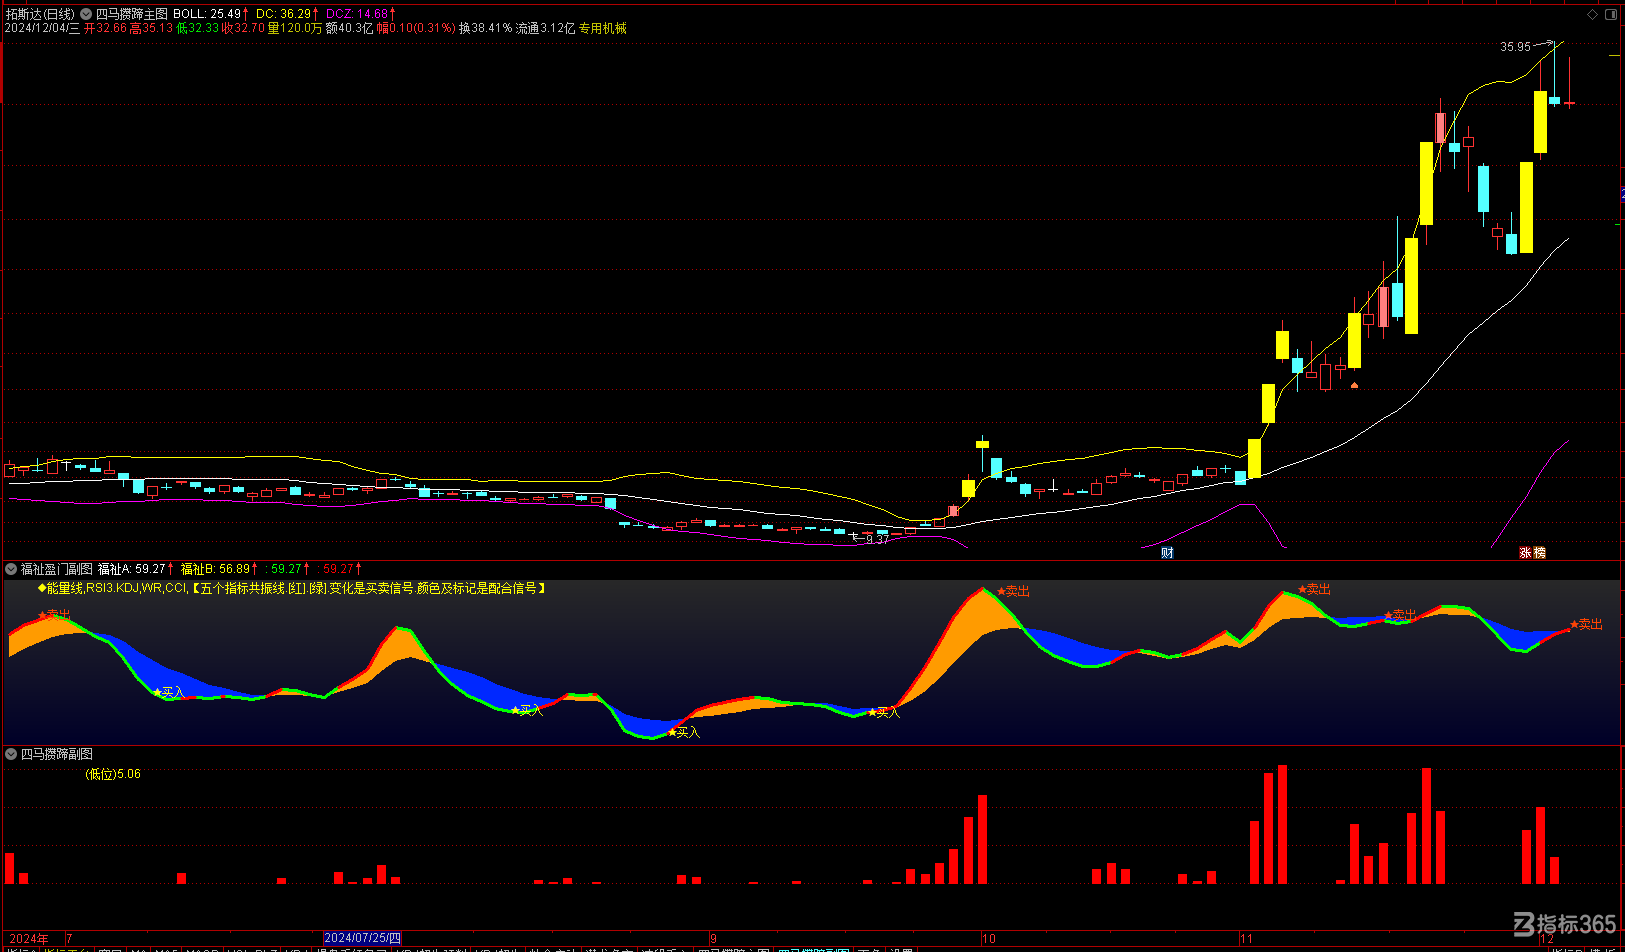Screen dimensions: 1625x952
Task: Click the turnover rate 换38.41%
Action: (x=485, y=28)
